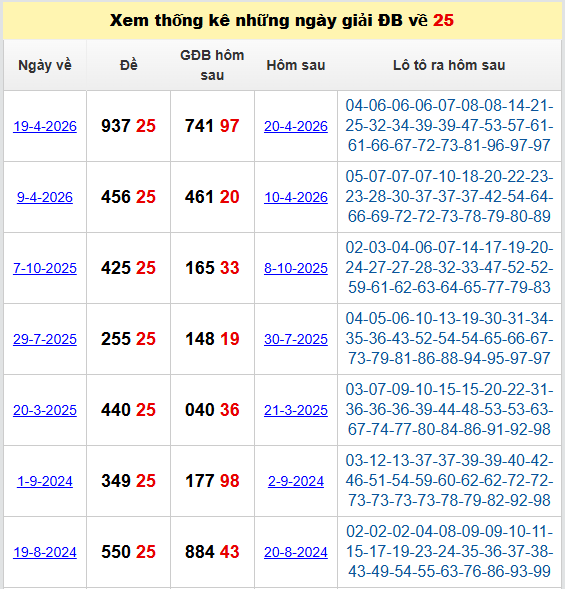This screenshot has height=589, width=565.
Task: Open the 9-4-2026 date link
Action: coord(45,197)
